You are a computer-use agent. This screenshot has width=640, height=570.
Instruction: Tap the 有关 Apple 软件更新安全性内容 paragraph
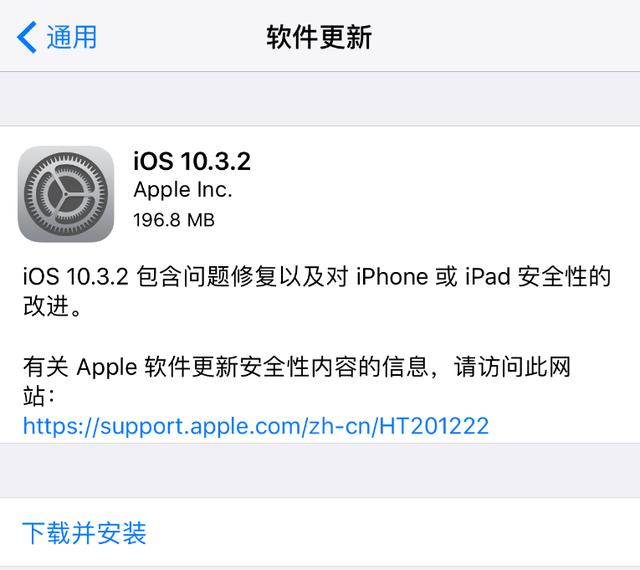(297, 366)
